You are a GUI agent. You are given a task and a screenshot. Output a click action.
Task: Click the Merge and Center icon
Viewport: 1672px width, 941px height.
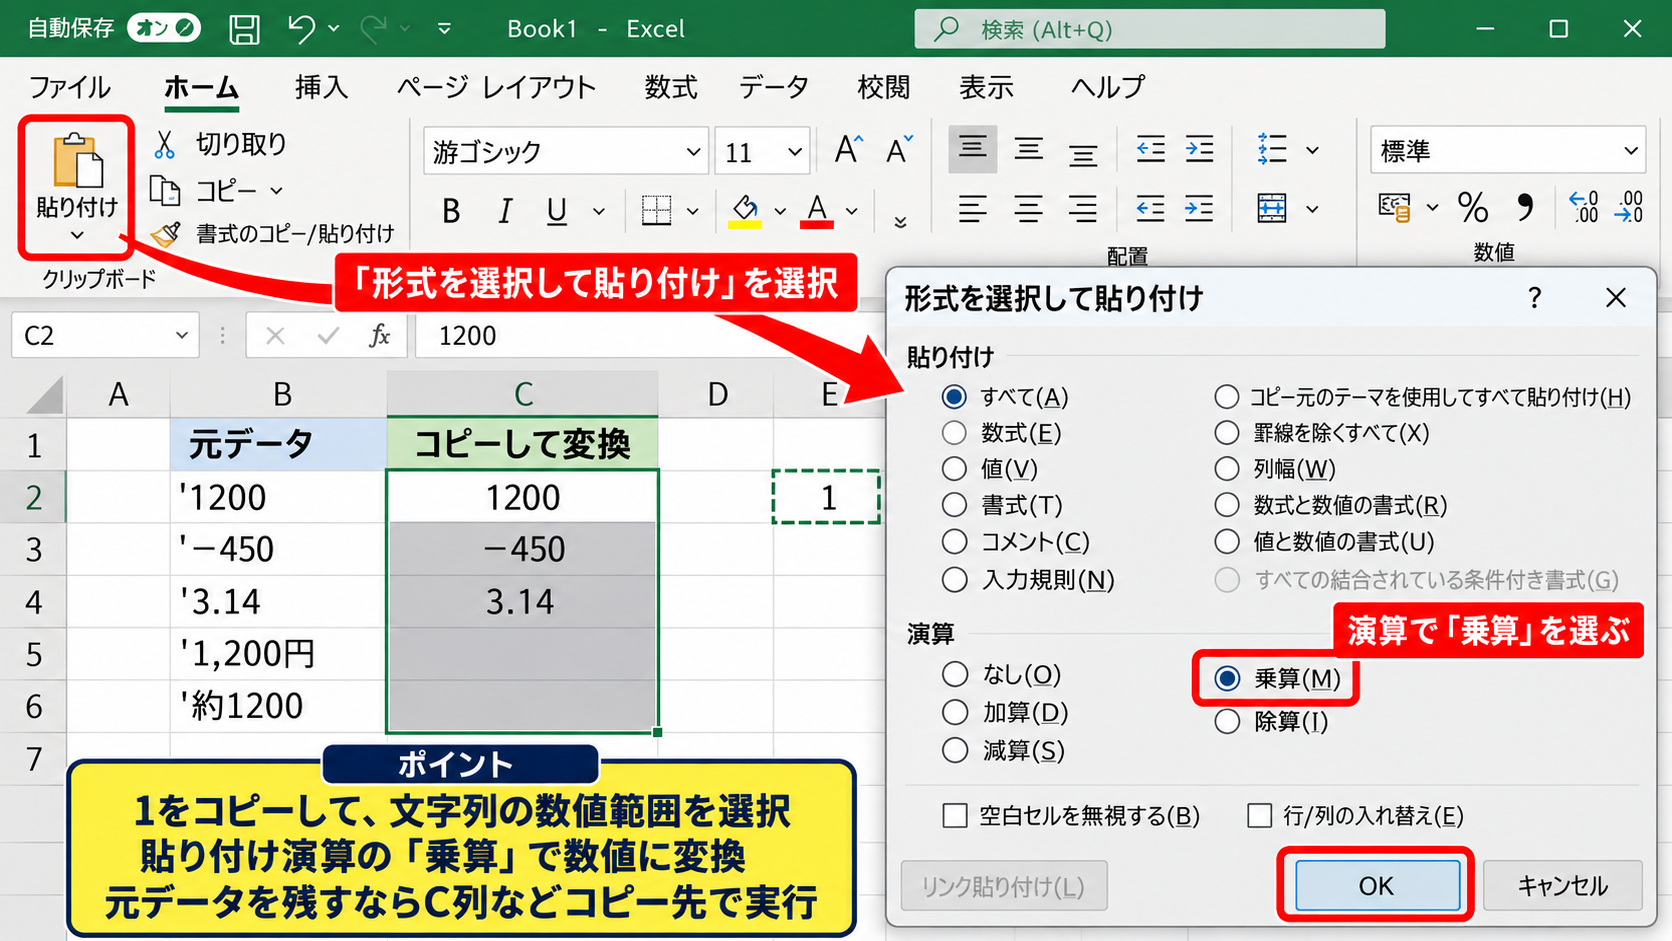(x=1272, y=209)
